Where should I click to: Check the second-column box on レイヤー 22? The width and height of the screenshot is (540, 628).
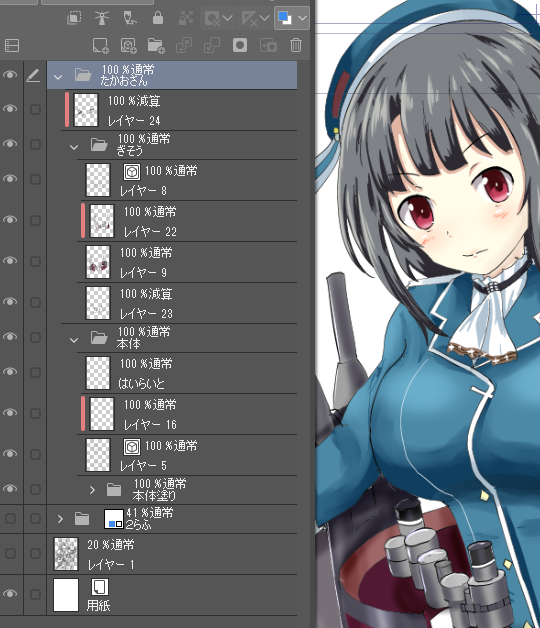coord(35,220)
